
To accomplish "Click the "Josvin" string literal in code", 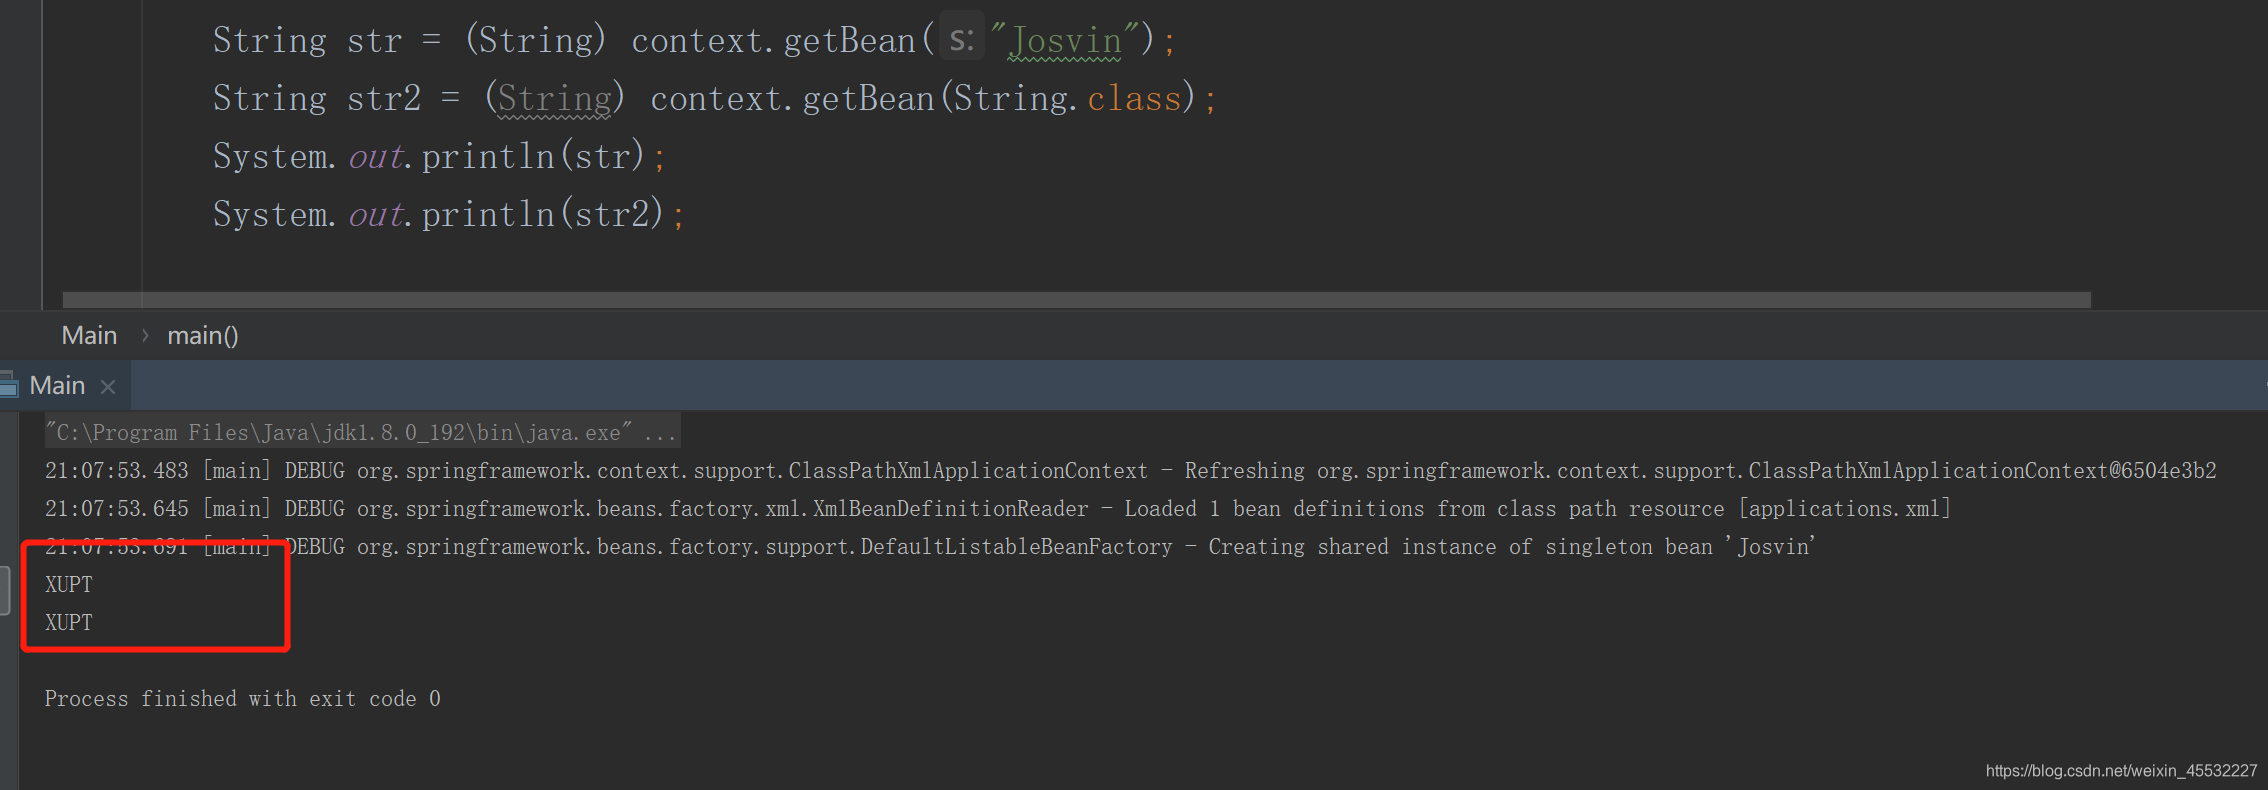I will point(1065,41).
